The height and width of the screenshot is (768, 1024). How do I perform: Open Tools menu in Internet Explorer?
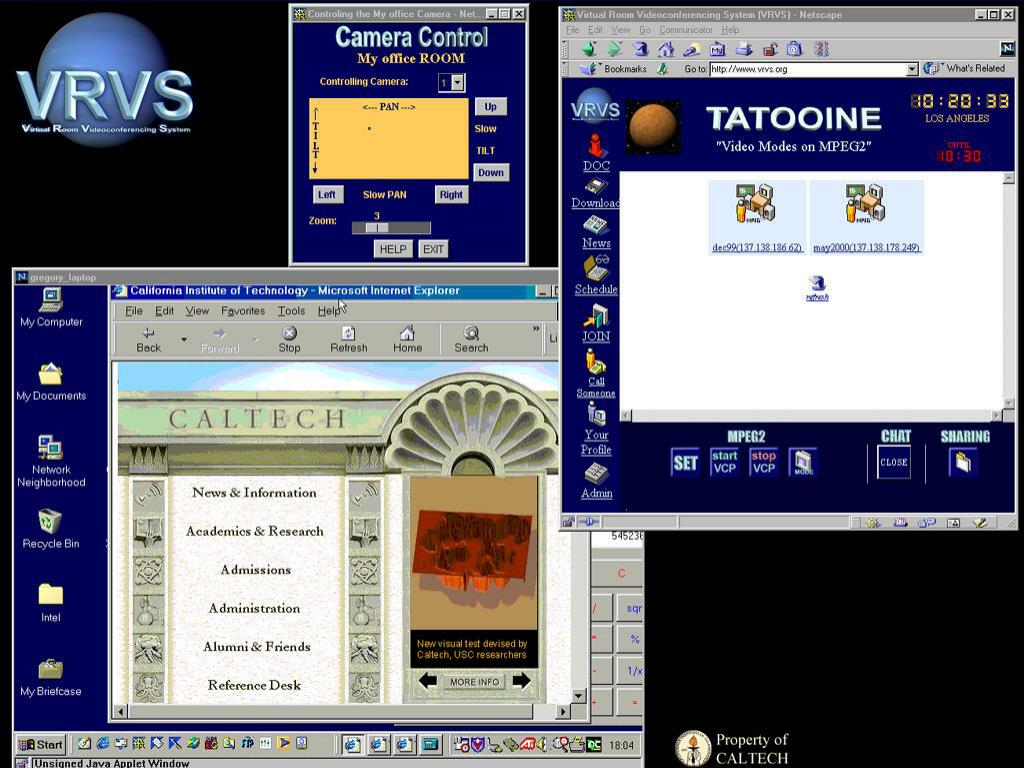coord(291,311)
